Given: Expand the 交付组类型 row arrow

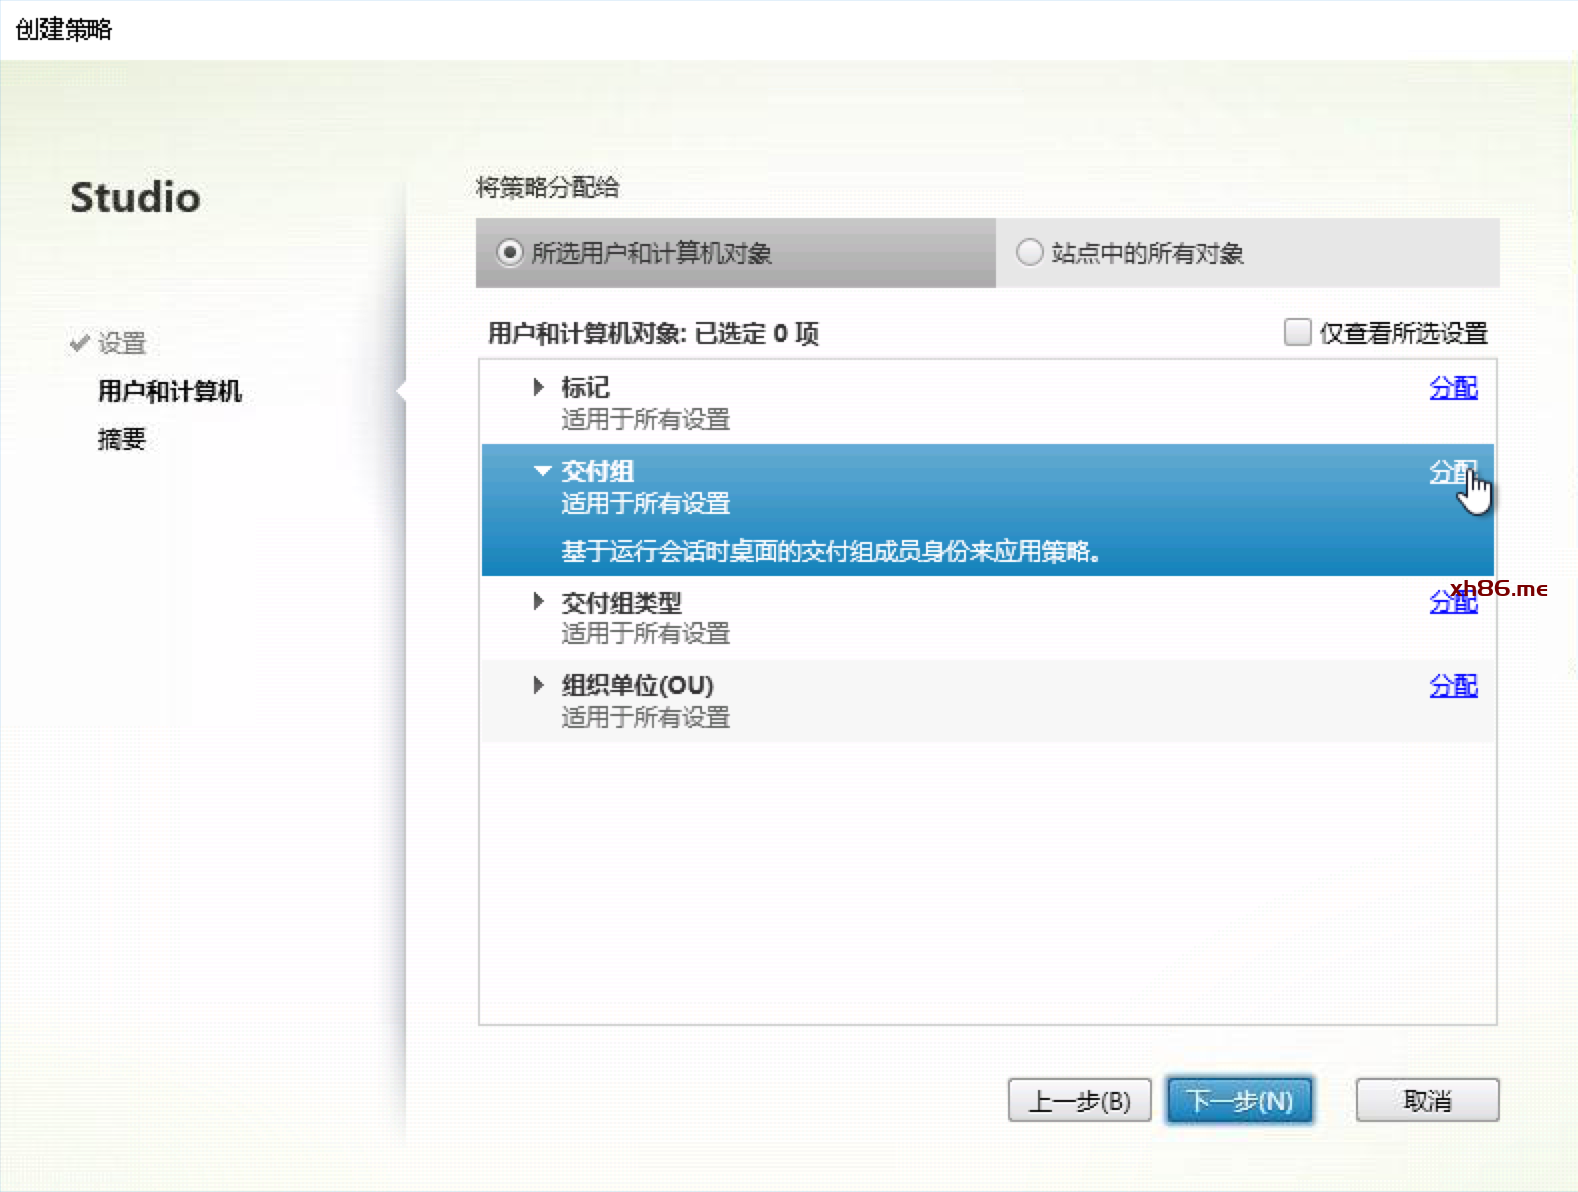Looking at the screenshot, I should 539,602.
